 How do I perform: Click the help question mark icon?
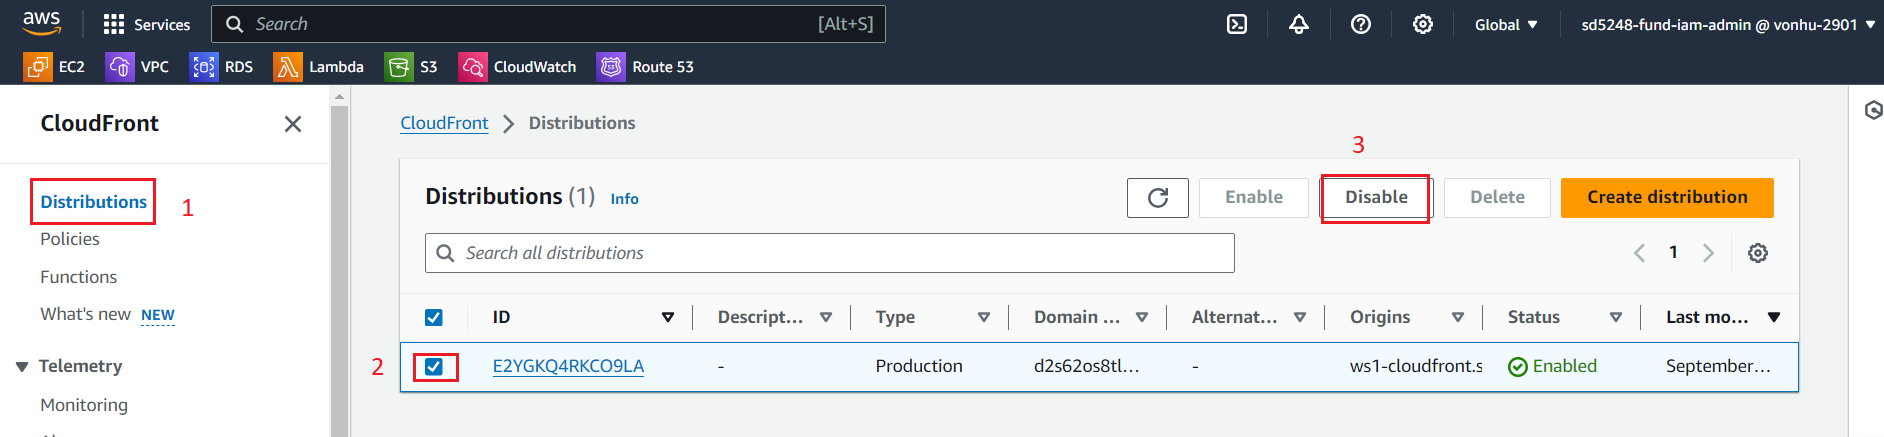(1361, 24)
